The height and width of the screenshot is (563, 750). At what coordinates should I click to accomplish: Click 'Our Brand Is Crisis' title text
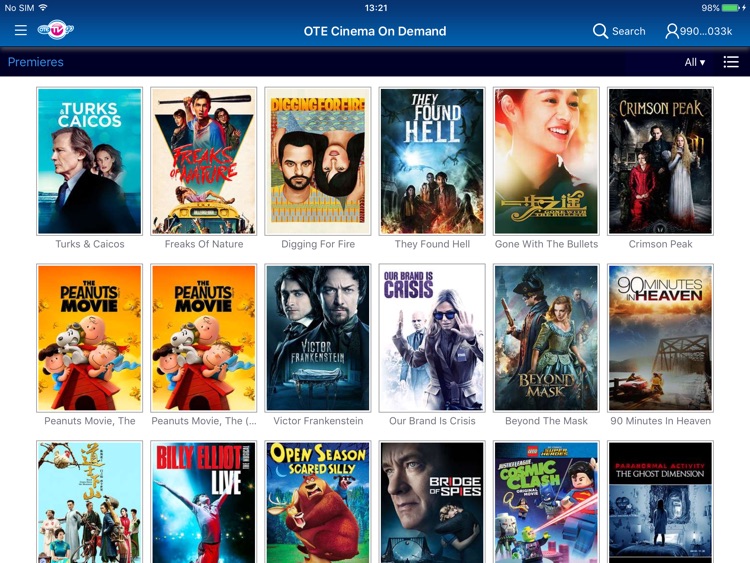(432, 421)
